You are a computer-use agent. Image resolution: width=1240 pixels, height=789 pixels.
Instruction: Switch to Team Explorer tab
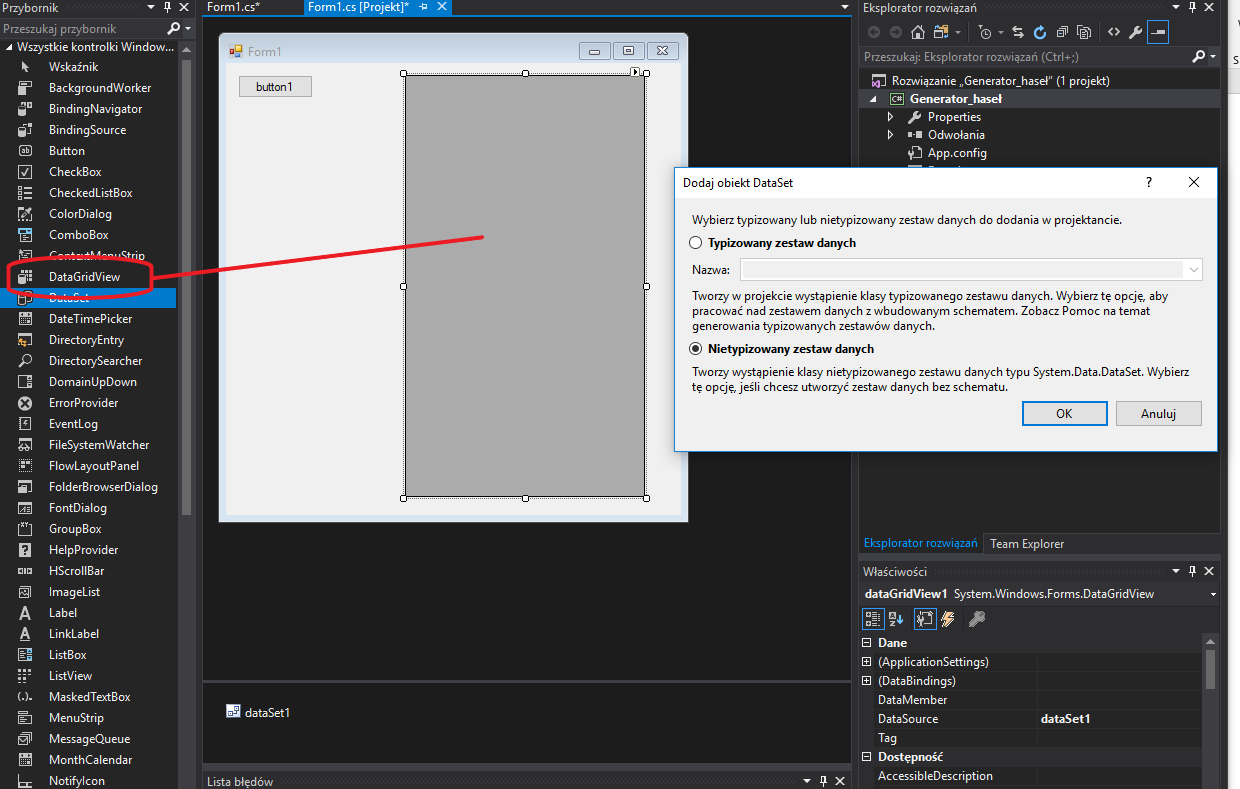[1027, 544]
